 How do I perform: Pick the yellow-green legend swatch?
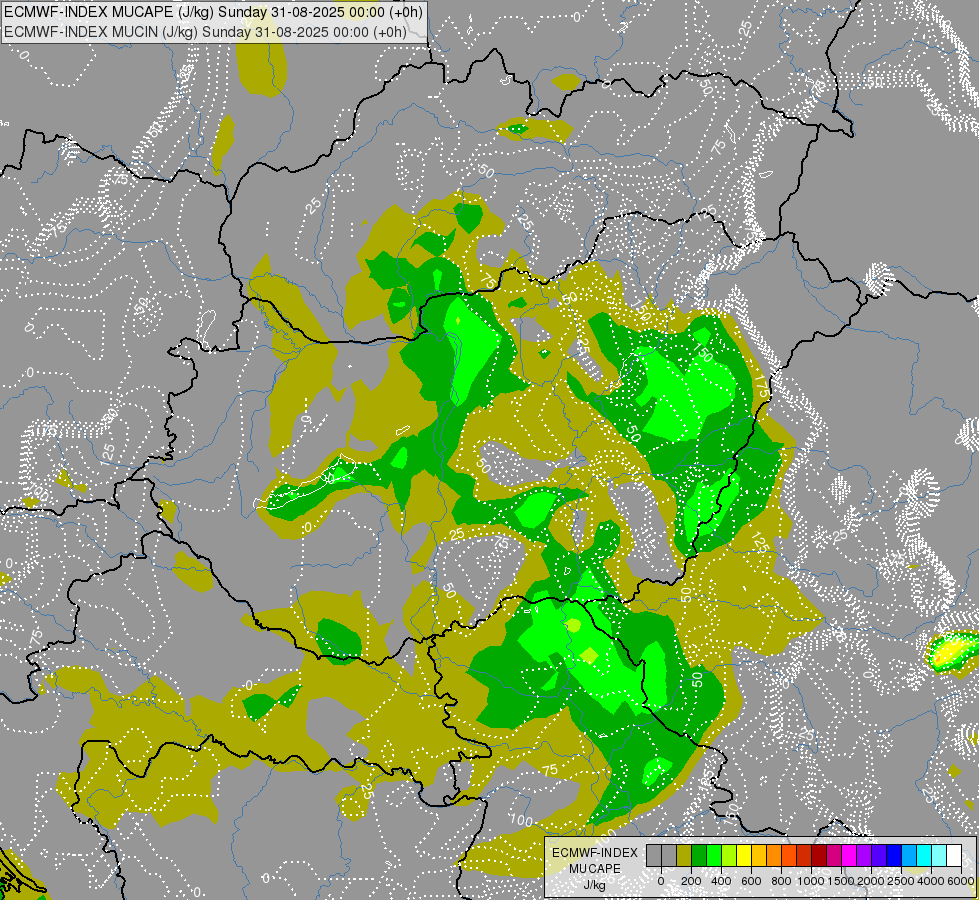pos(729,855)
